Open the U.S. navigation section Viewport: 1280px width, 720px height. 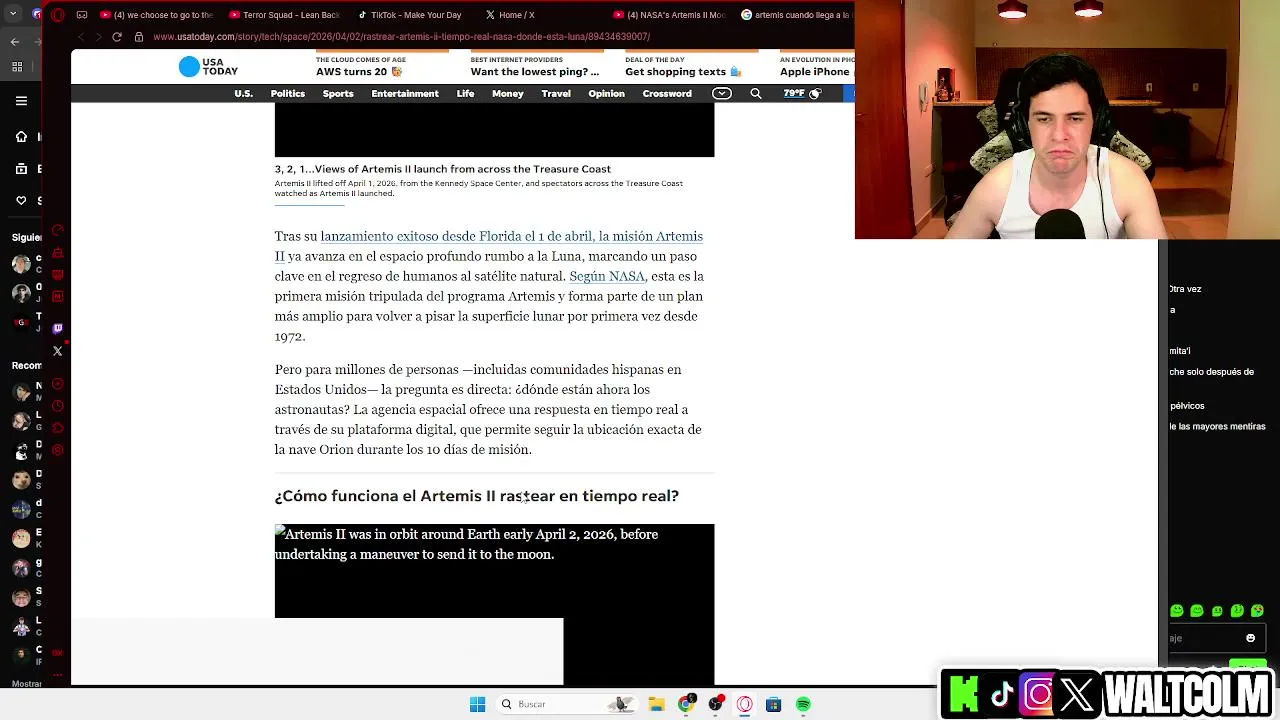pyautogui.click(x=243, y=93)
